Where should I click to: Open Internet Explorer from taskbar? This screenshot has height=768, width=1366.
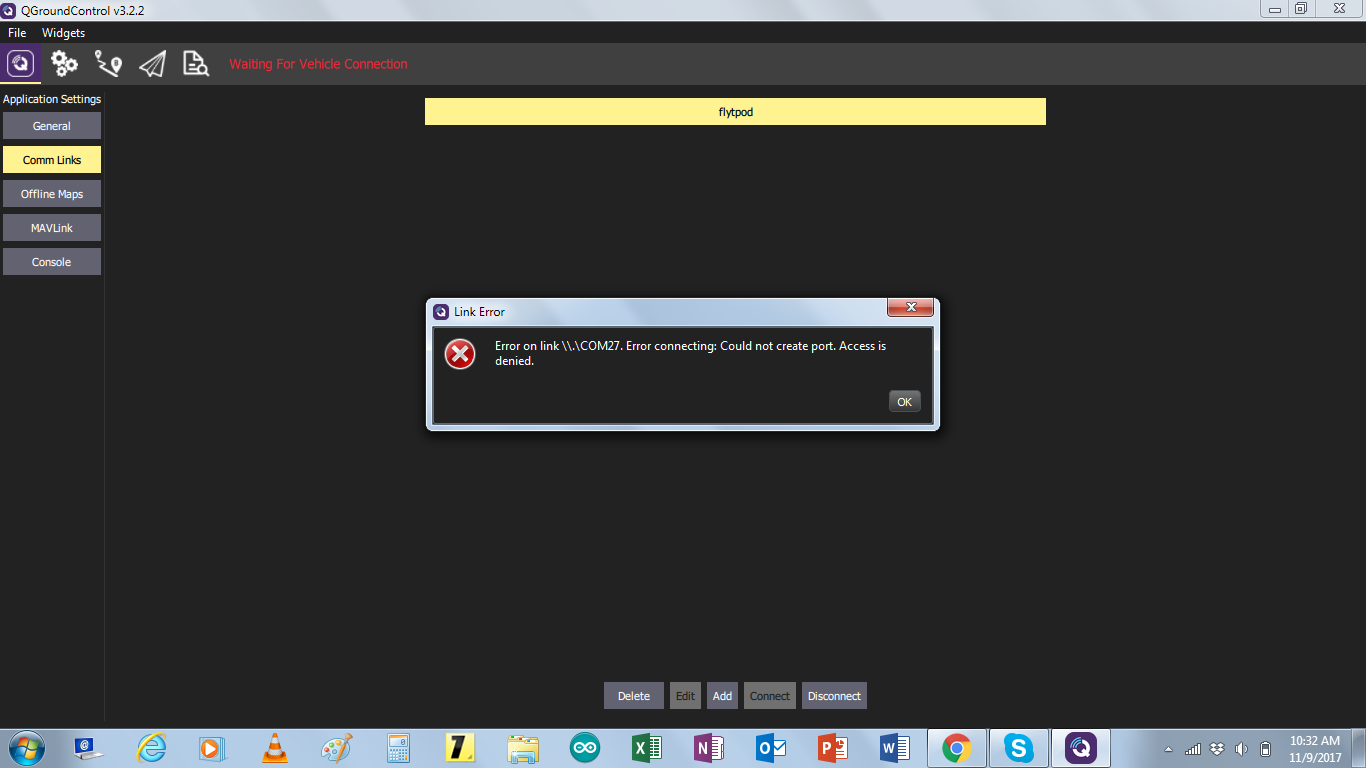click(x=151, y=748)
